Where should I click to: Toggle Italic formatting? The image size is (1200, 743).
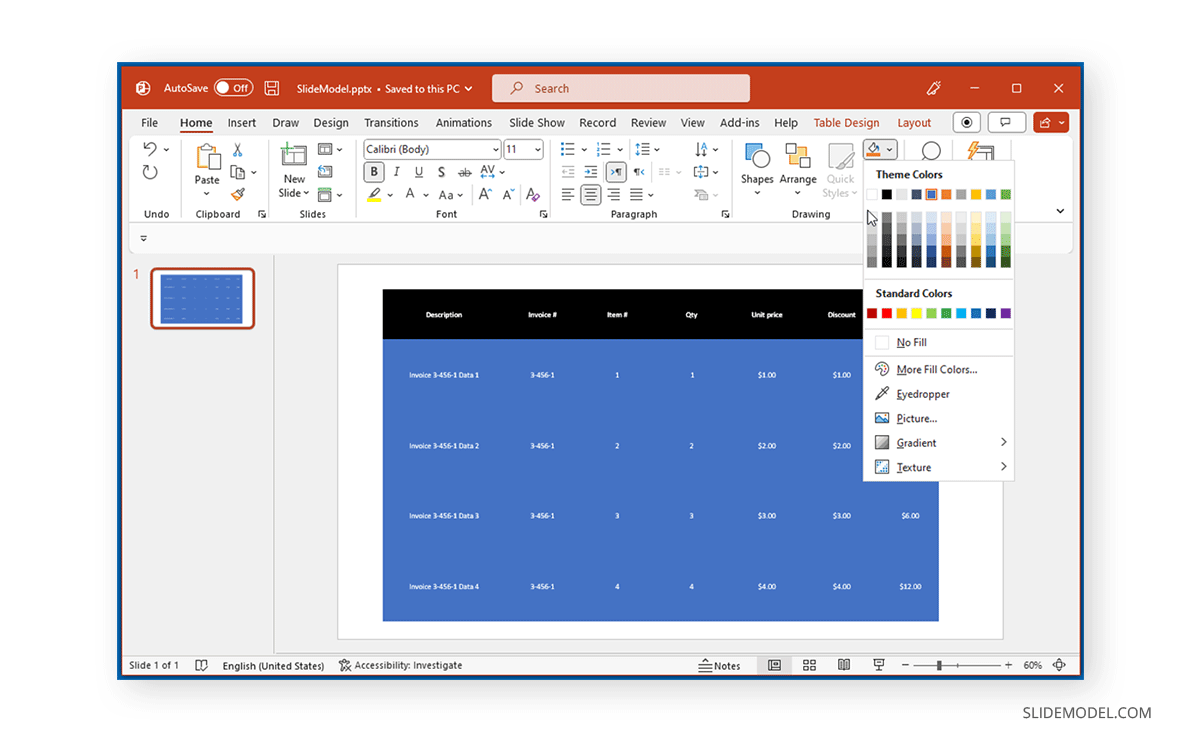pyautogui.click(x=396, y=172)
